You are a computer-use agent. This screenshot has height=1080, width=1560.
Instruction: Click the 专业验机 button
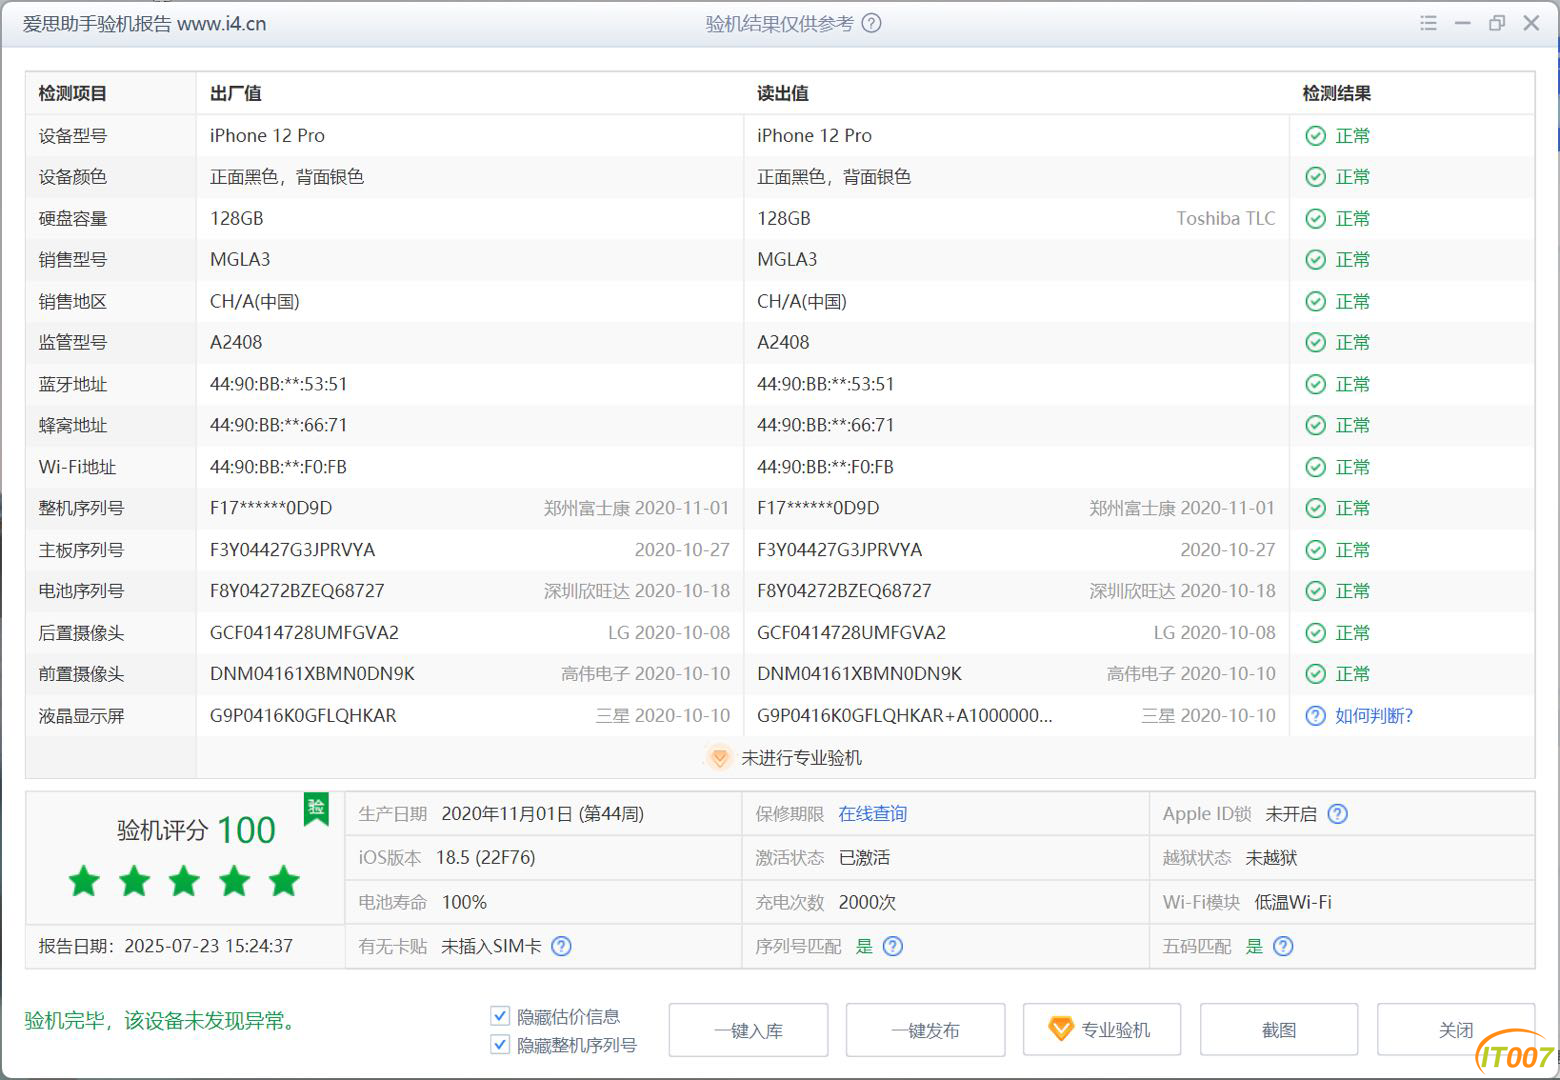(1102, 1030)
